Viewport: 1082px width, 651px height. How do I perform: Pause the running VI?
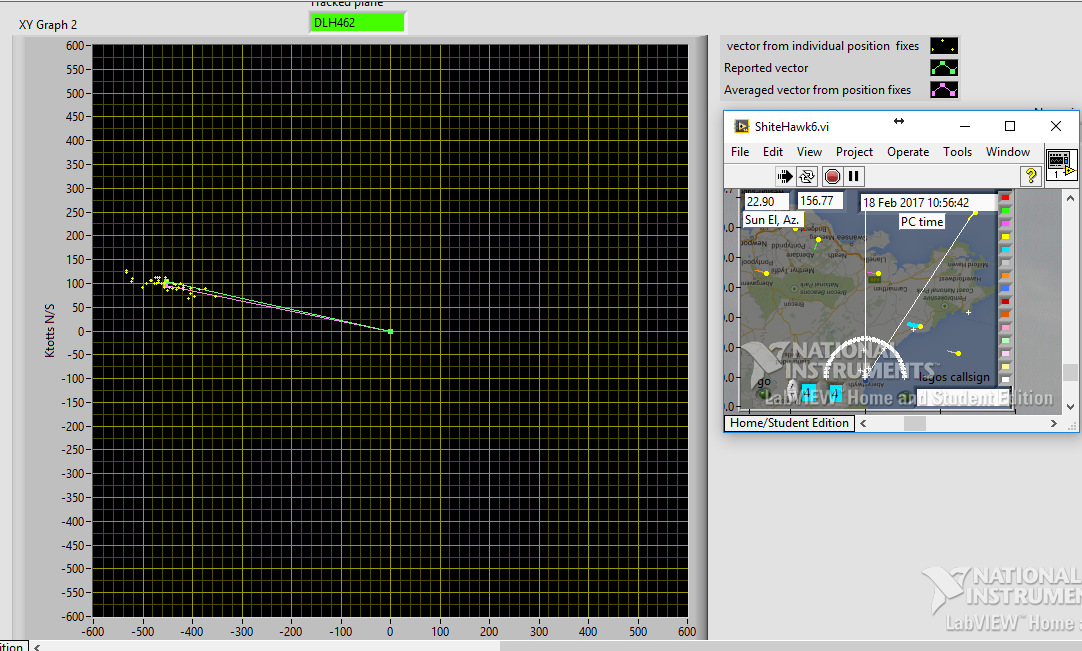(x=854, y=176)
